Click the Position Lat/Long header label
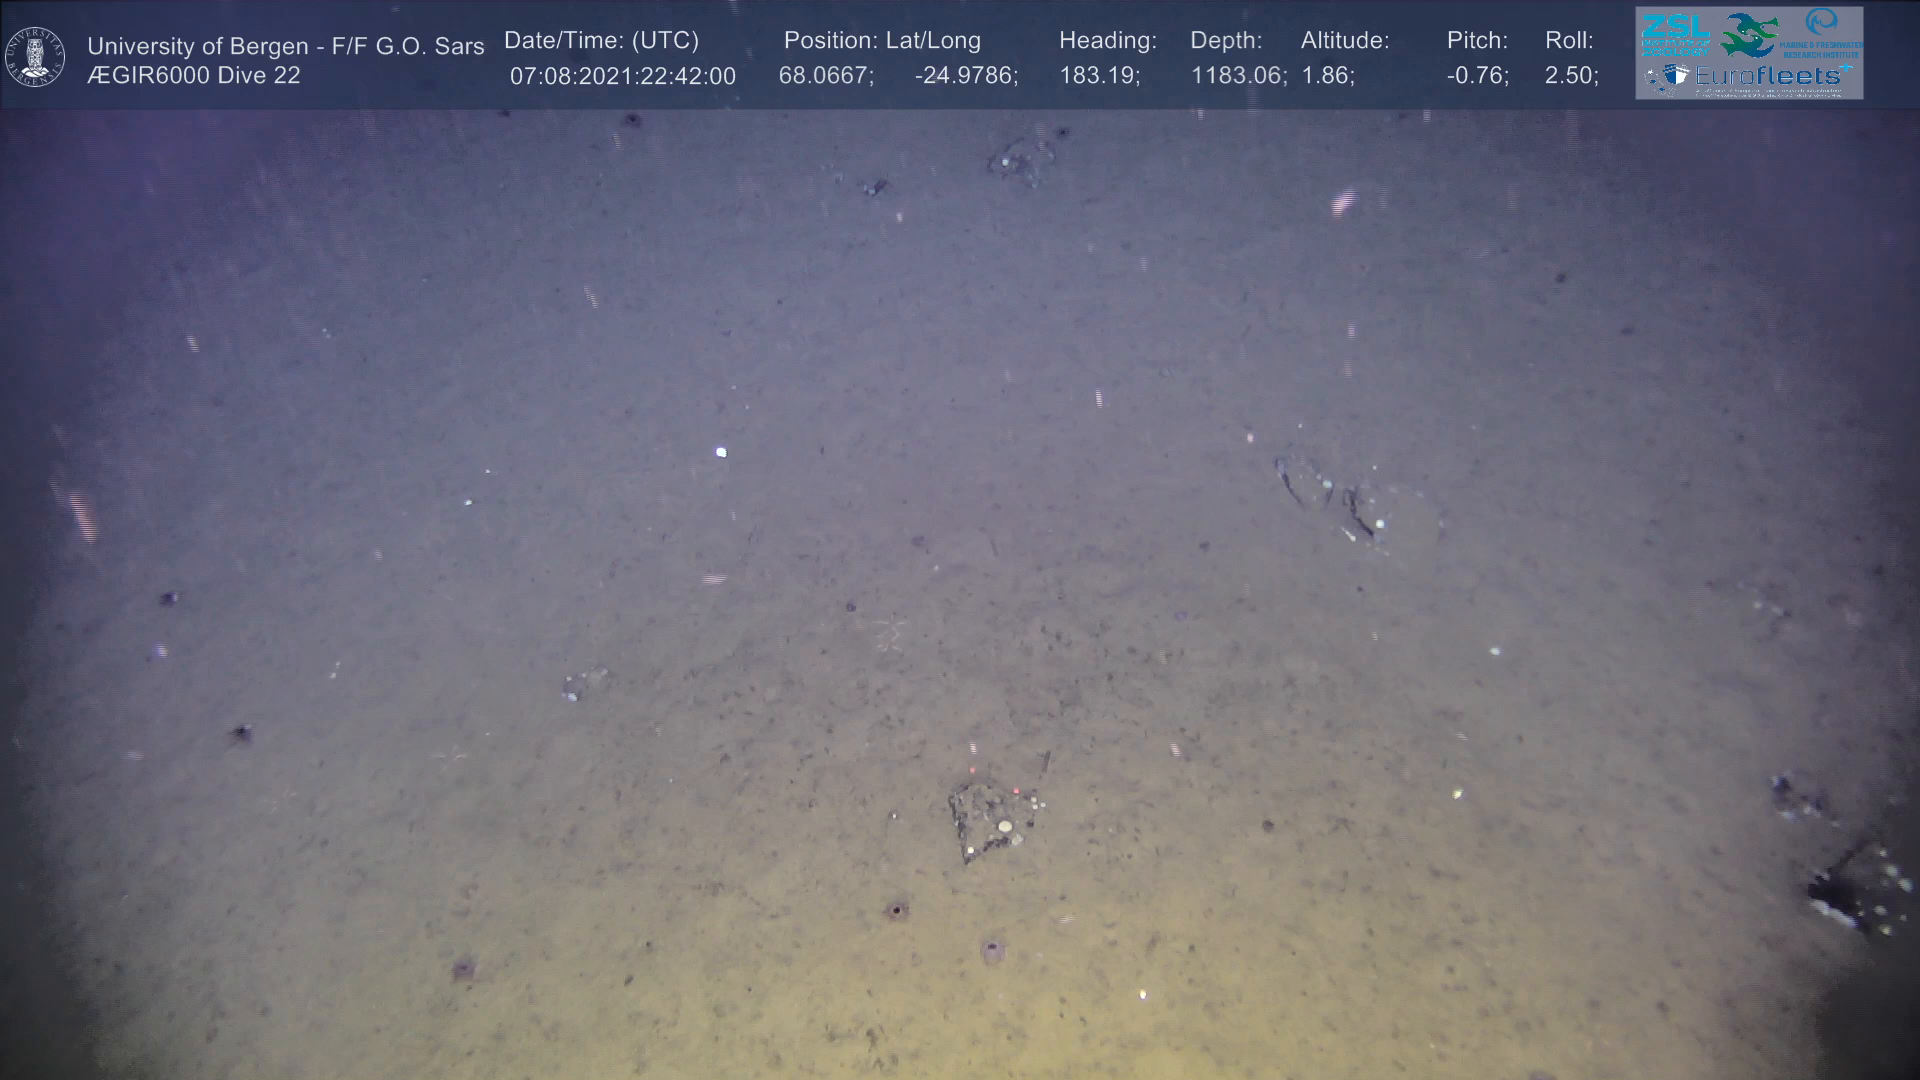The height and width of the screenshot is (1080, 1920). click(882, 41)
